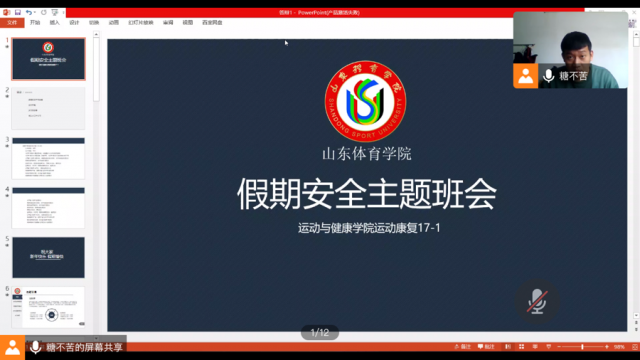Undo the last action in the quick access toolbar
The image size is (640, 360).
[28, 12]
